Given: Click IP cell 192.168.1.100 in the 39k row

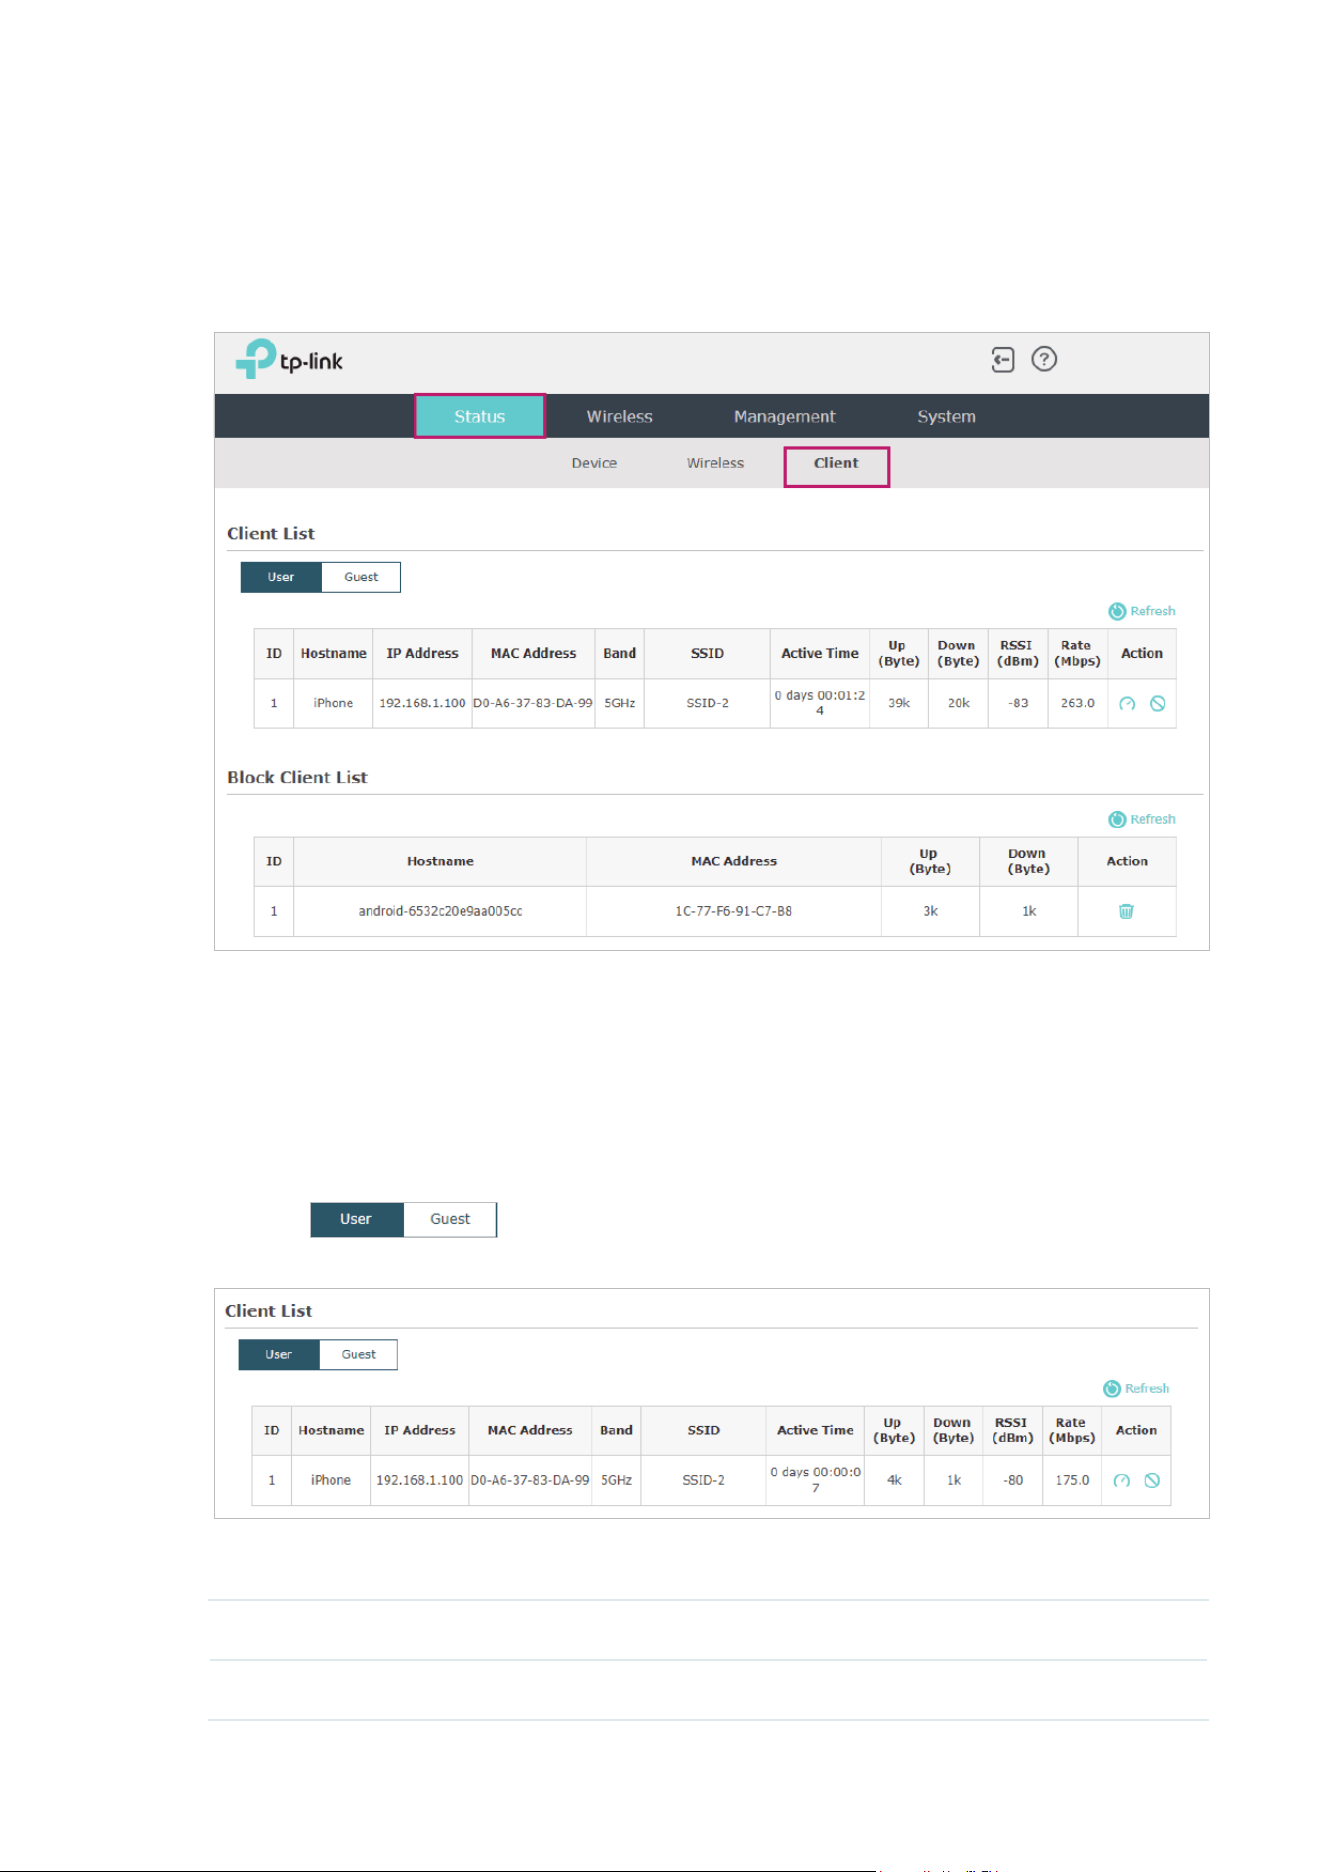Looking at the screenshot, I should coord(422,703).
